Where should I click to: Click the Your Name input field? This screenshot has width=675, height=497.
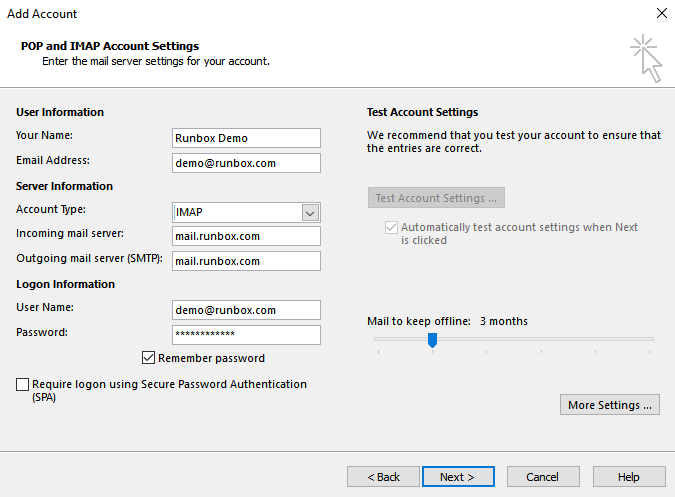[x=246, y=138]
